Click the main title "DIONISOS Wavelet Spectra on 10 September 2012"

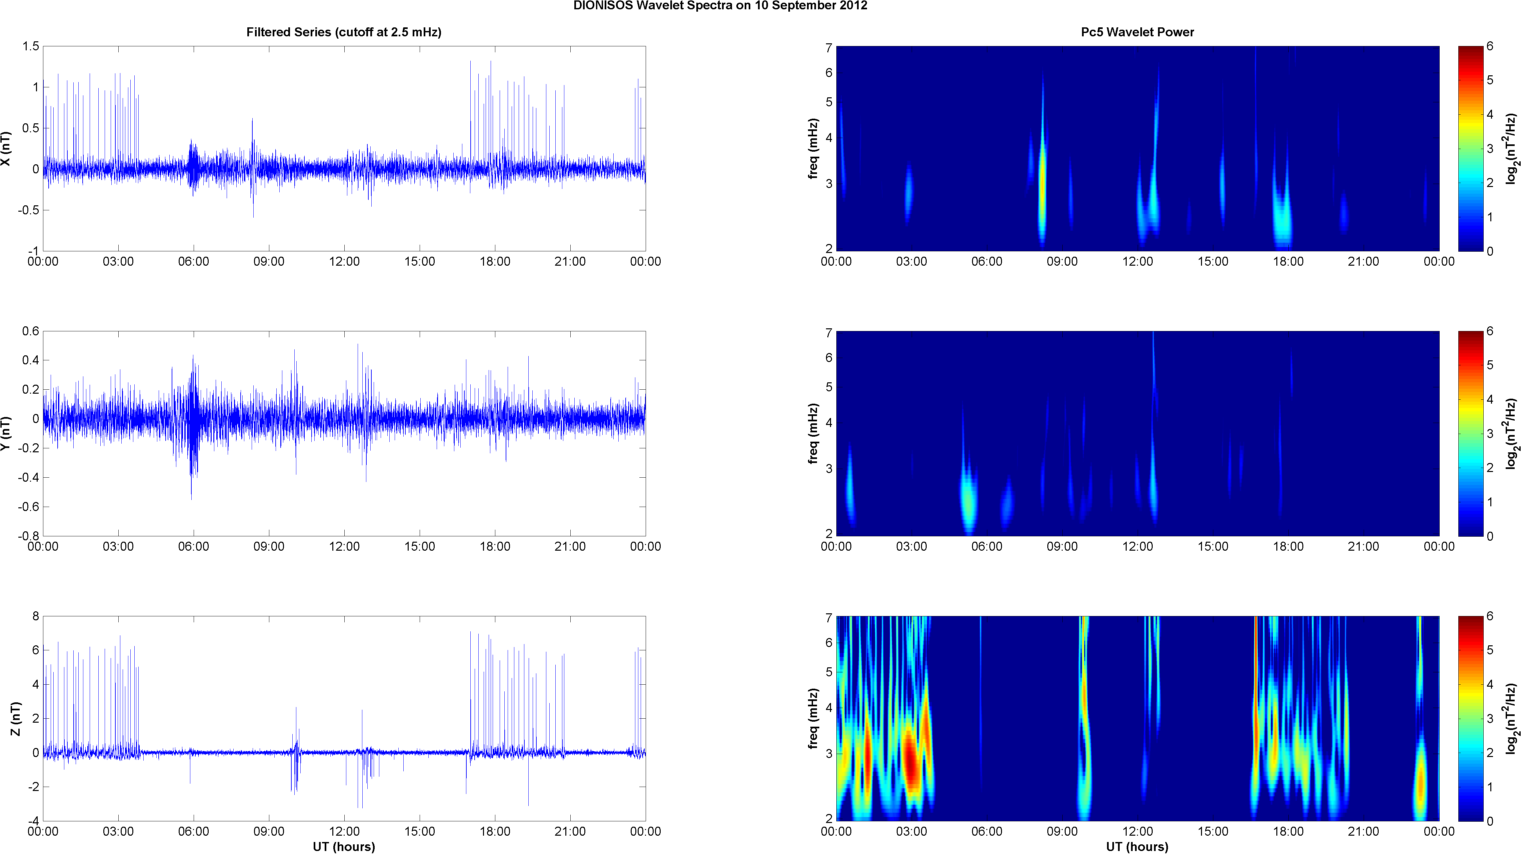point(720,6)
